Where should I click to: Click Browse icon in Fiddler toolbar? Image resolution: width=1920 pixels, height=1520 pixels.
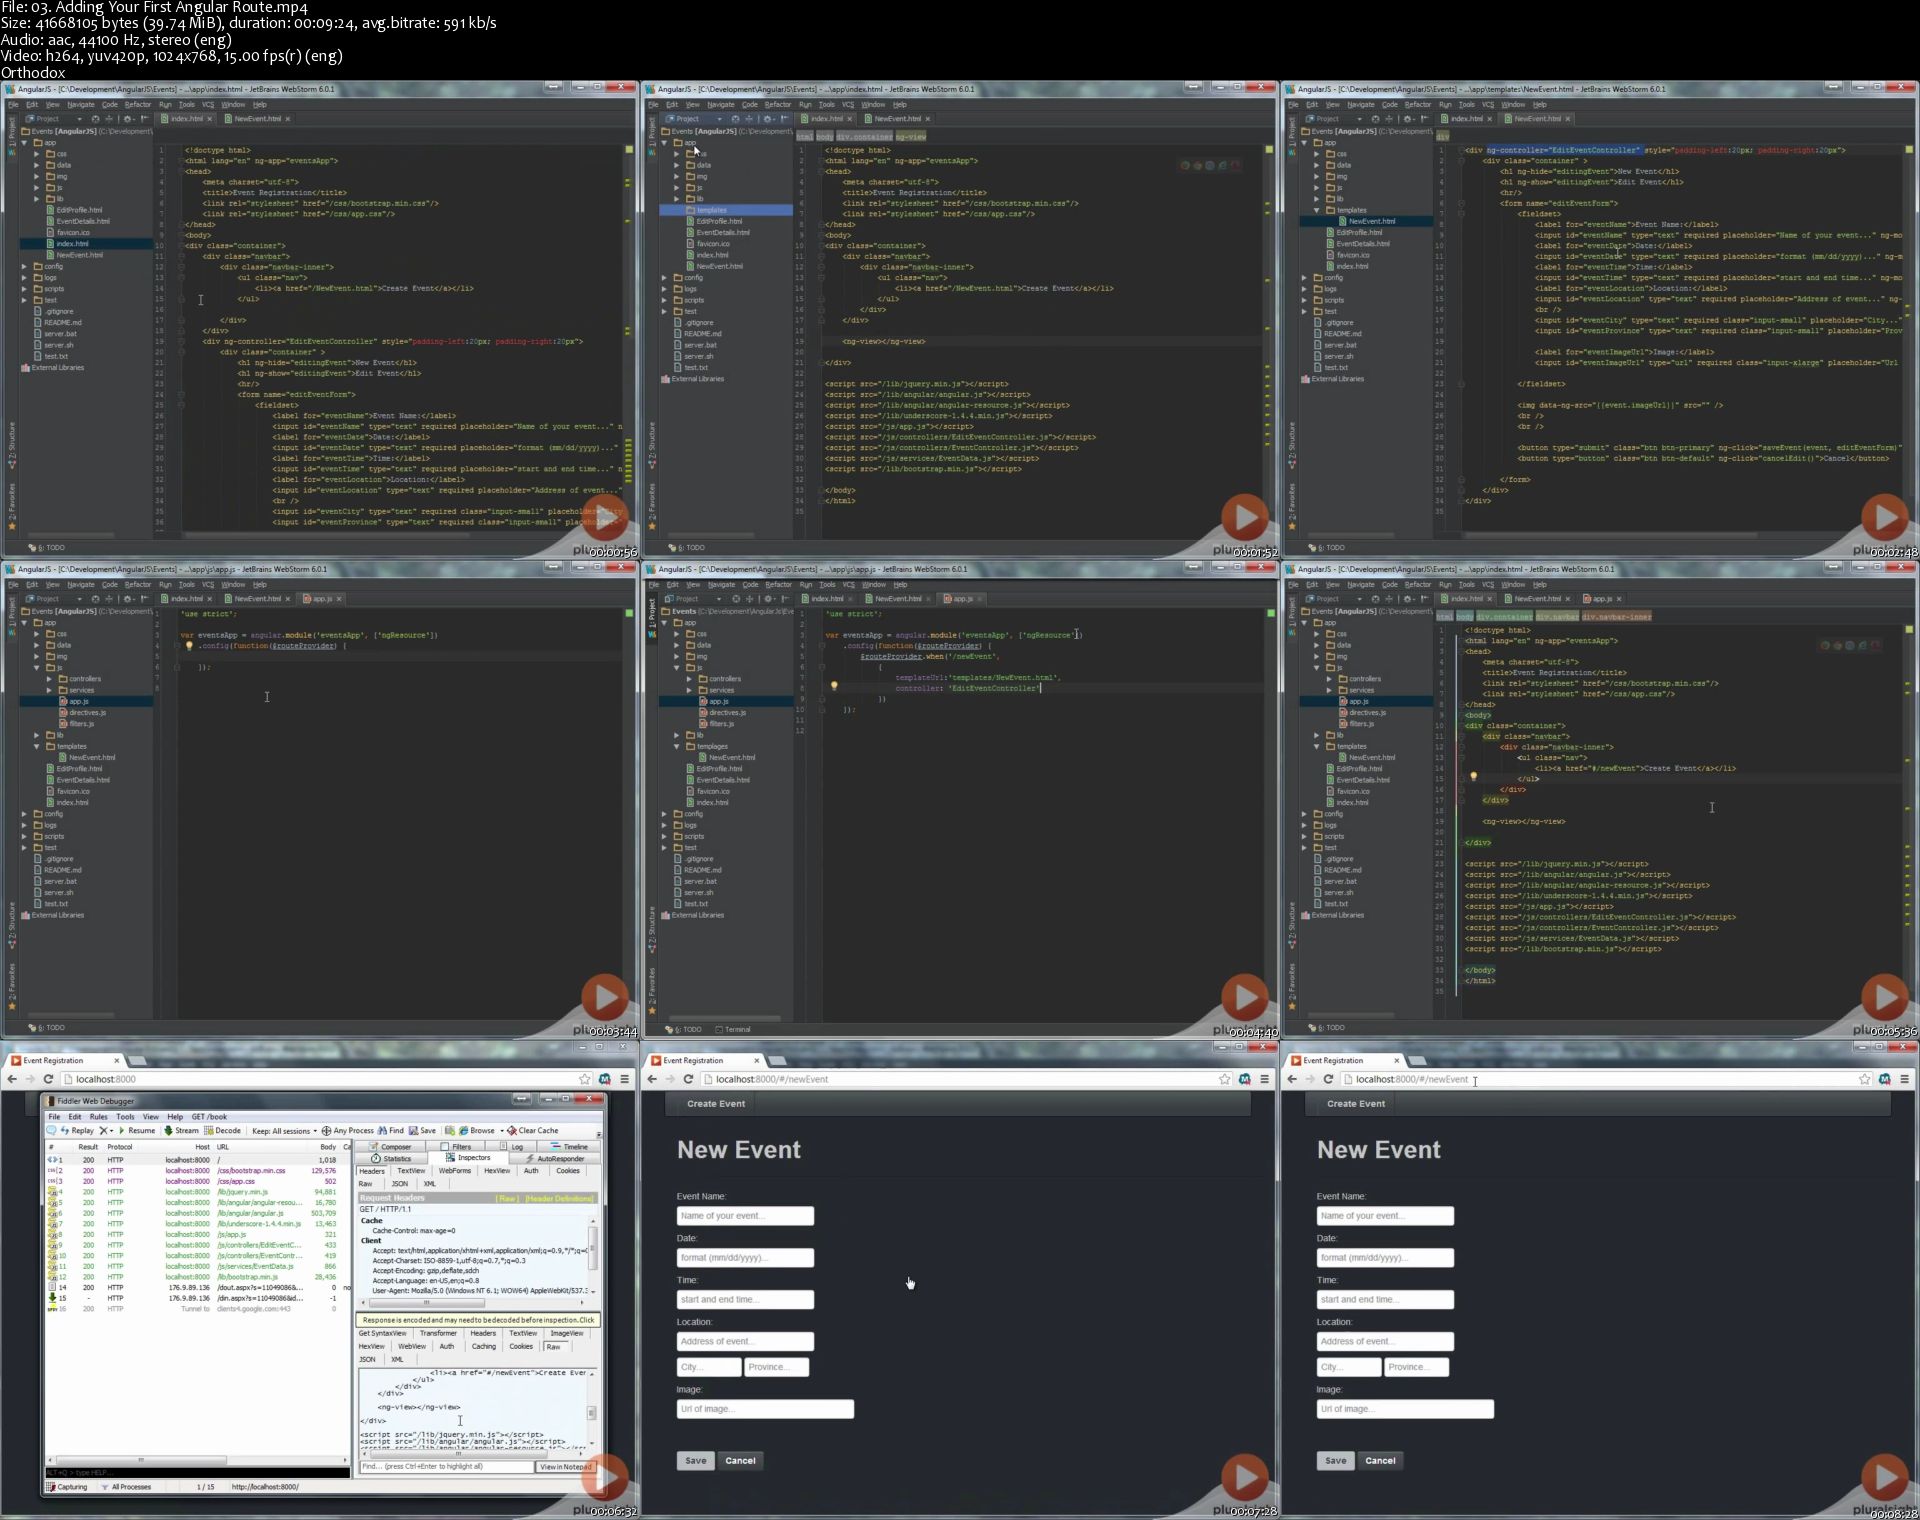tap(463, 1130)
